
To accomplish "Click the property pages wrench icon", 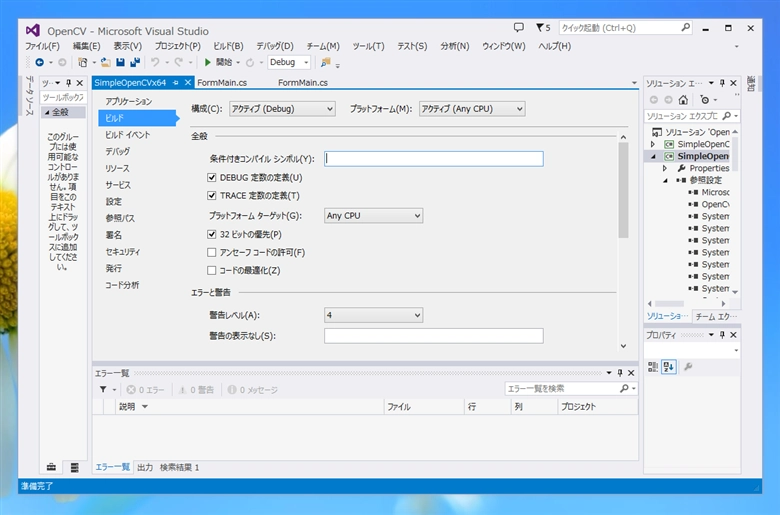I will pyautogui.click(x=688, y=367).
